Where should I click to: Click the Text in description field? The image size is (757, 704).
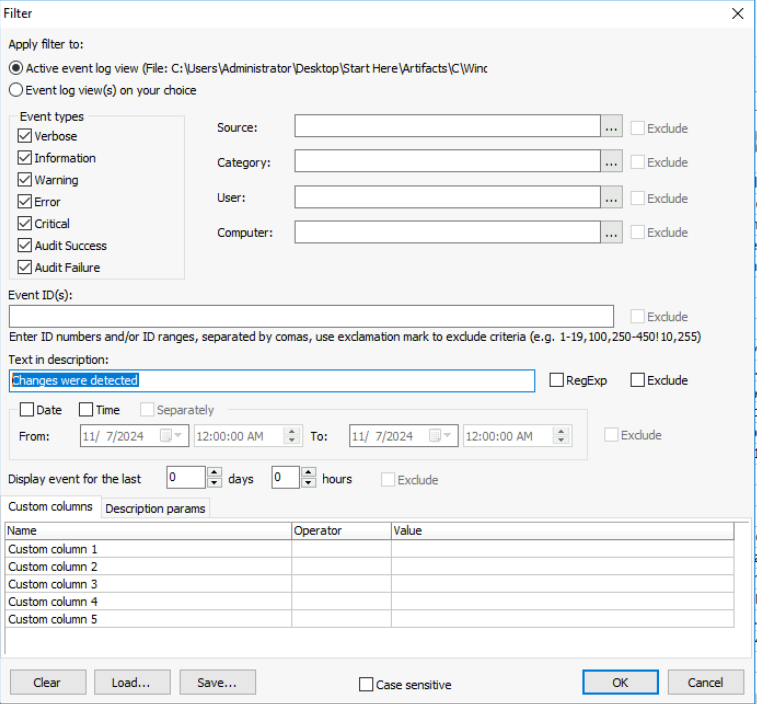pos(272,380)
